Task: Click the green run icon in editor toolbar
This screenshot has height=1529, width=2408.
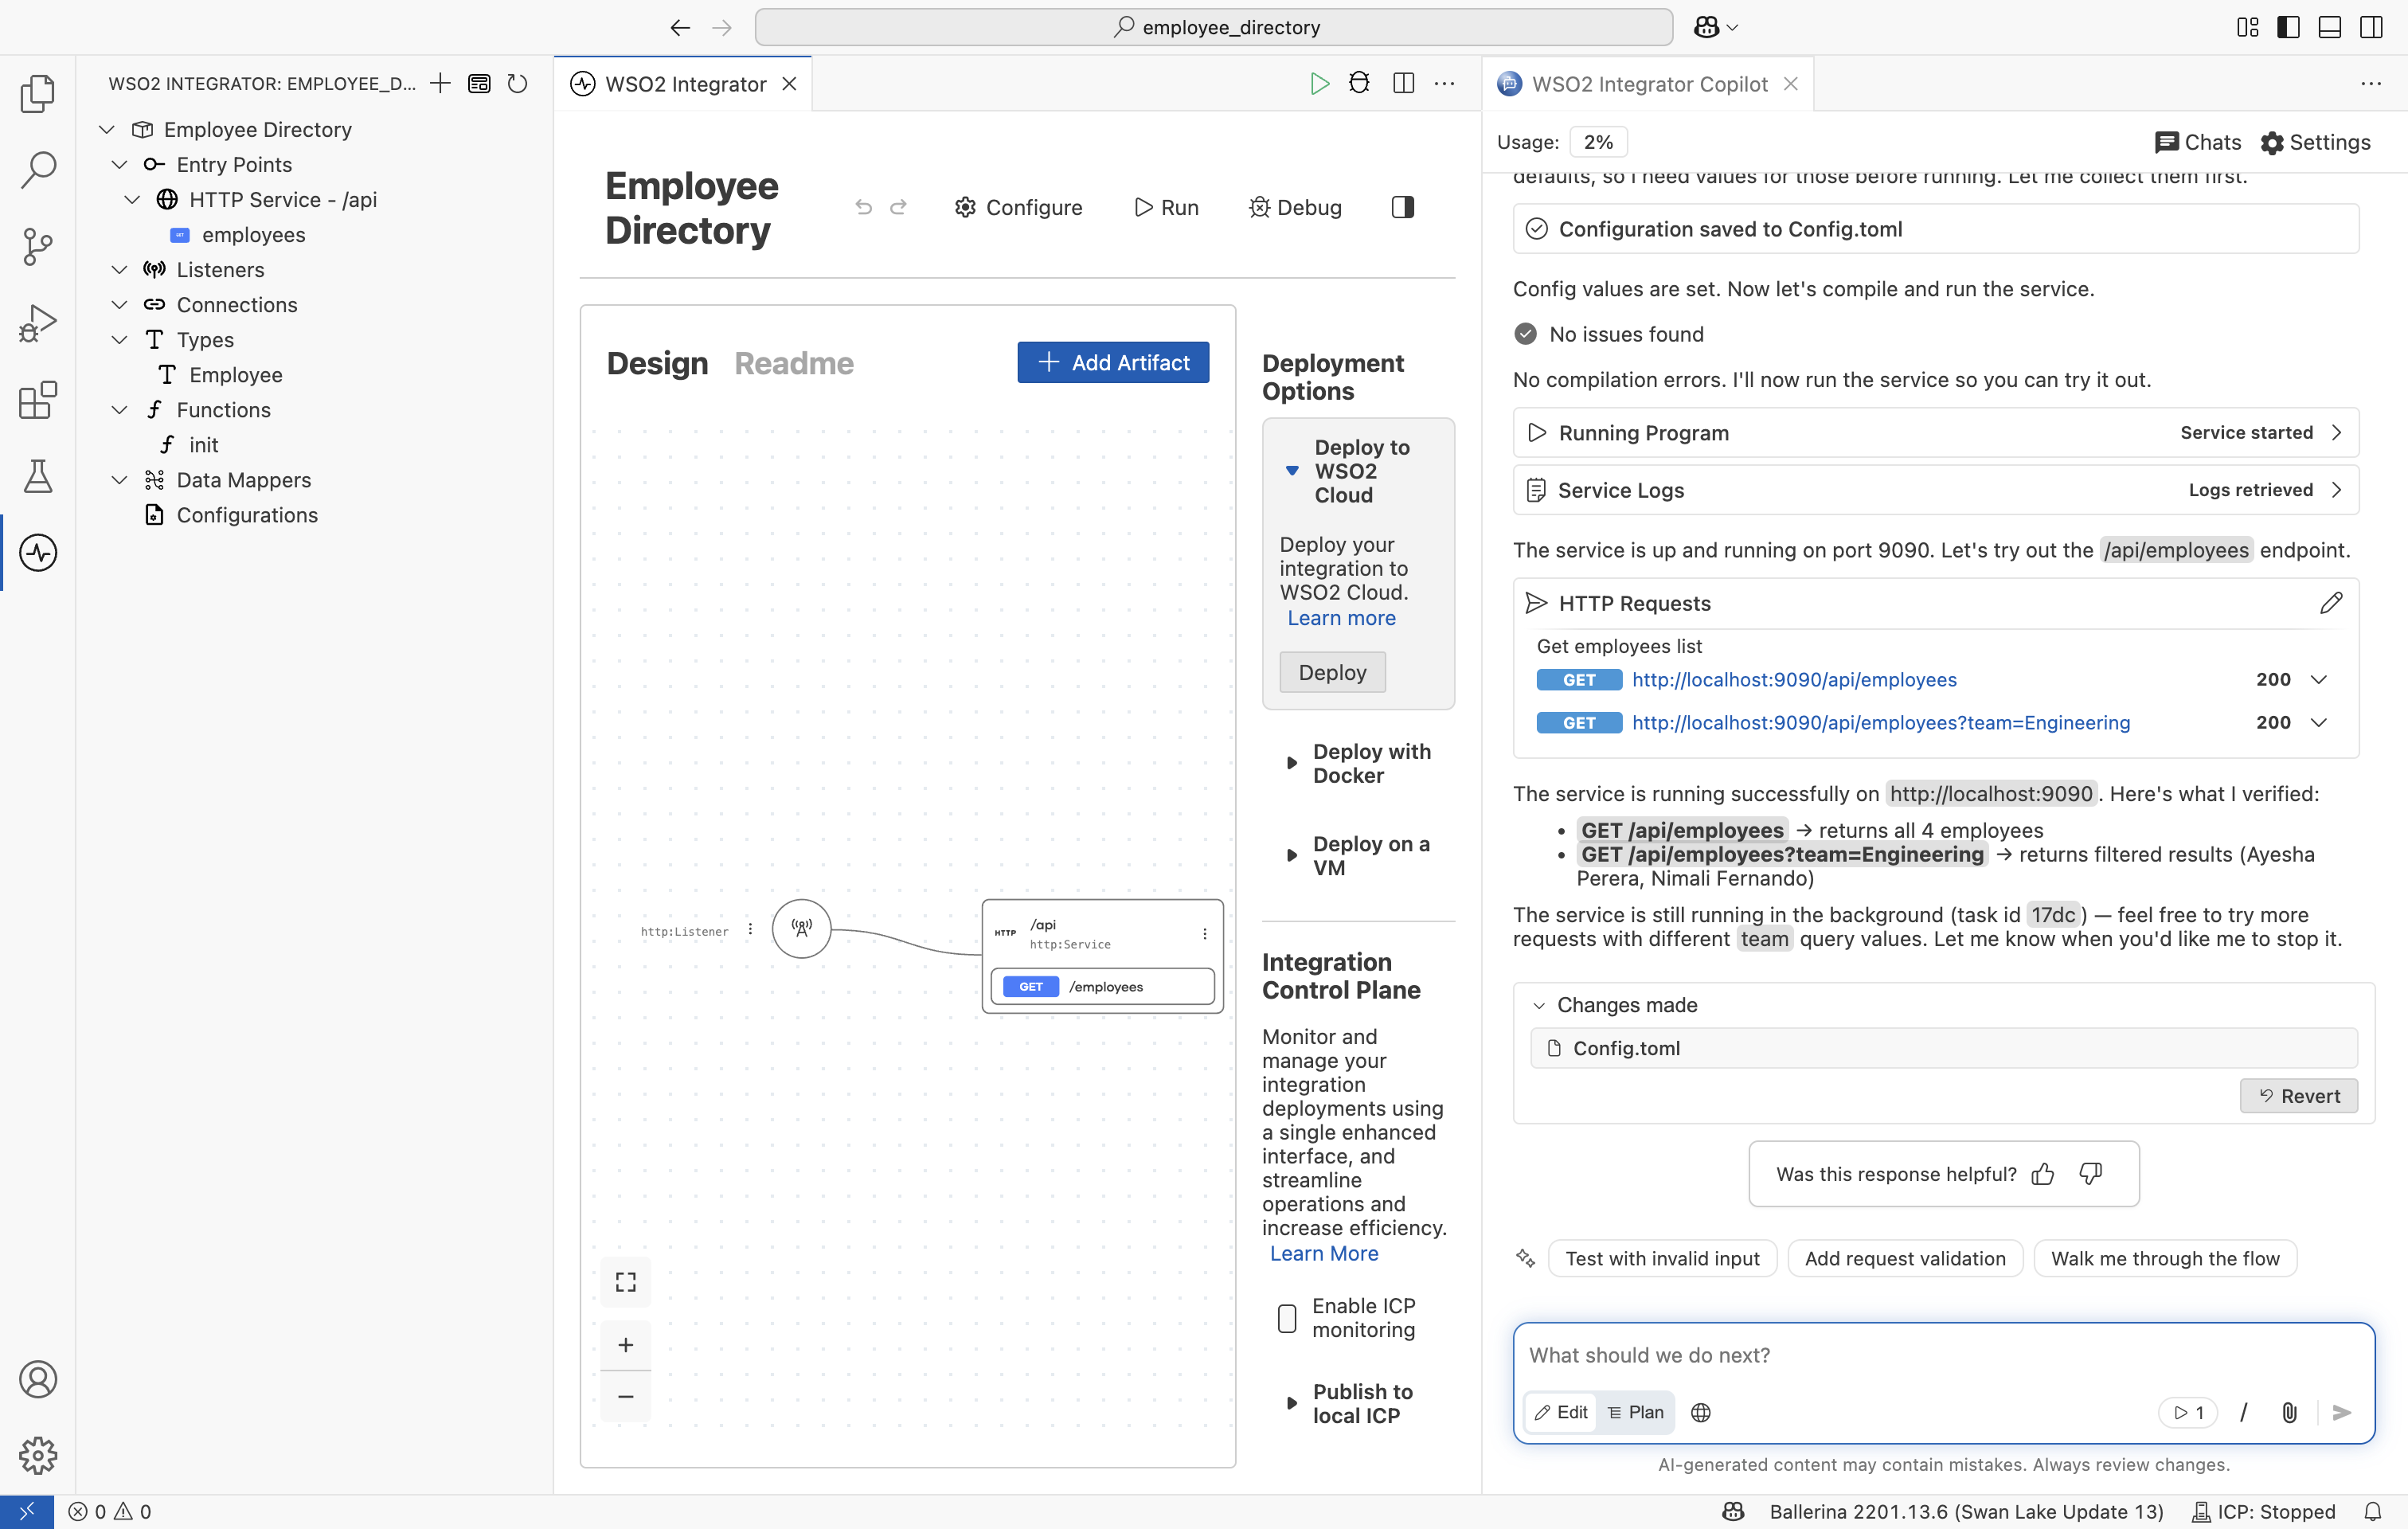Action: point(1320,84)
